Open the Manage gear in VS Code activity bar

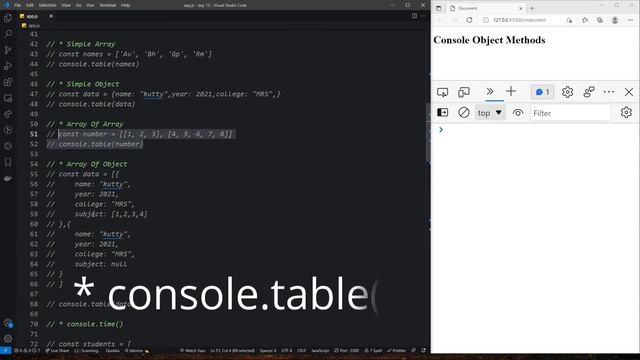pyautogui.click(x=8, y=339)
